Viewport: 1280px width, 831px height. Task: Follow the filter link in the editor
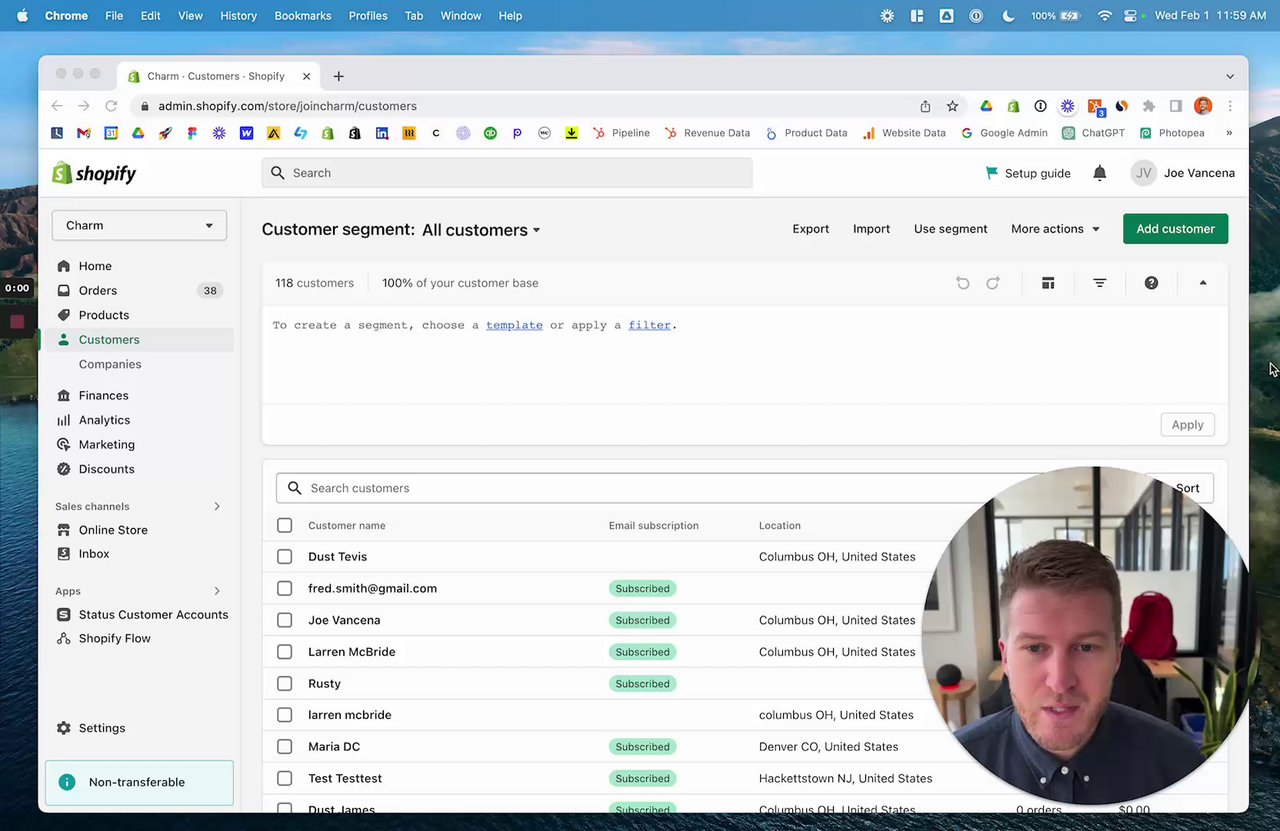[x=649, y=325]
